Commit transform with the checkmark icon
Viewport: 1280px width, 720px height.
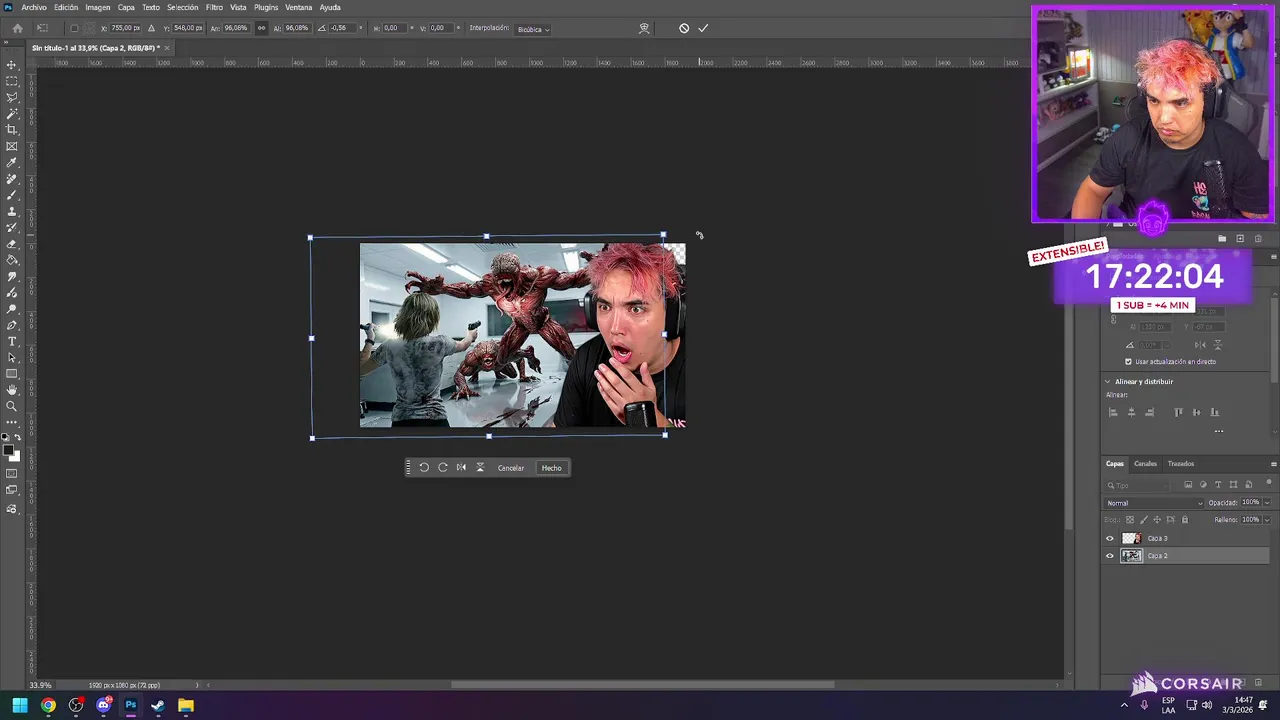tap(703, 28)
